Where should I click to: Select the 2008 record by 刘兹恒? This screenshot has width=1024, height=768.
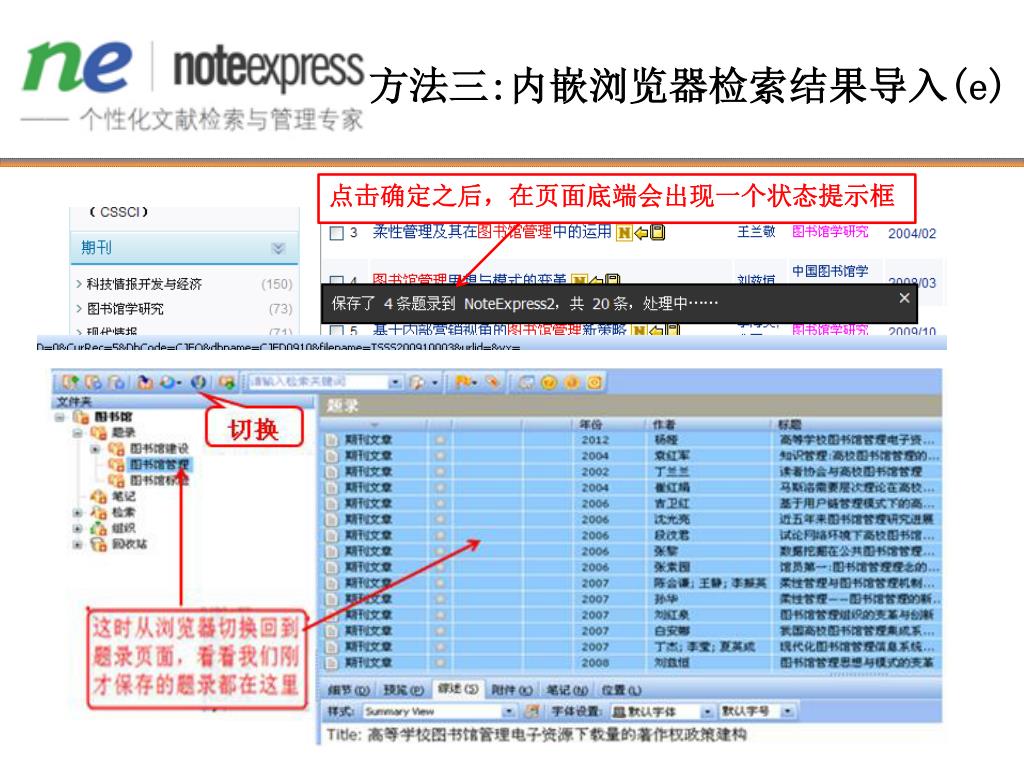click(631, 662)
